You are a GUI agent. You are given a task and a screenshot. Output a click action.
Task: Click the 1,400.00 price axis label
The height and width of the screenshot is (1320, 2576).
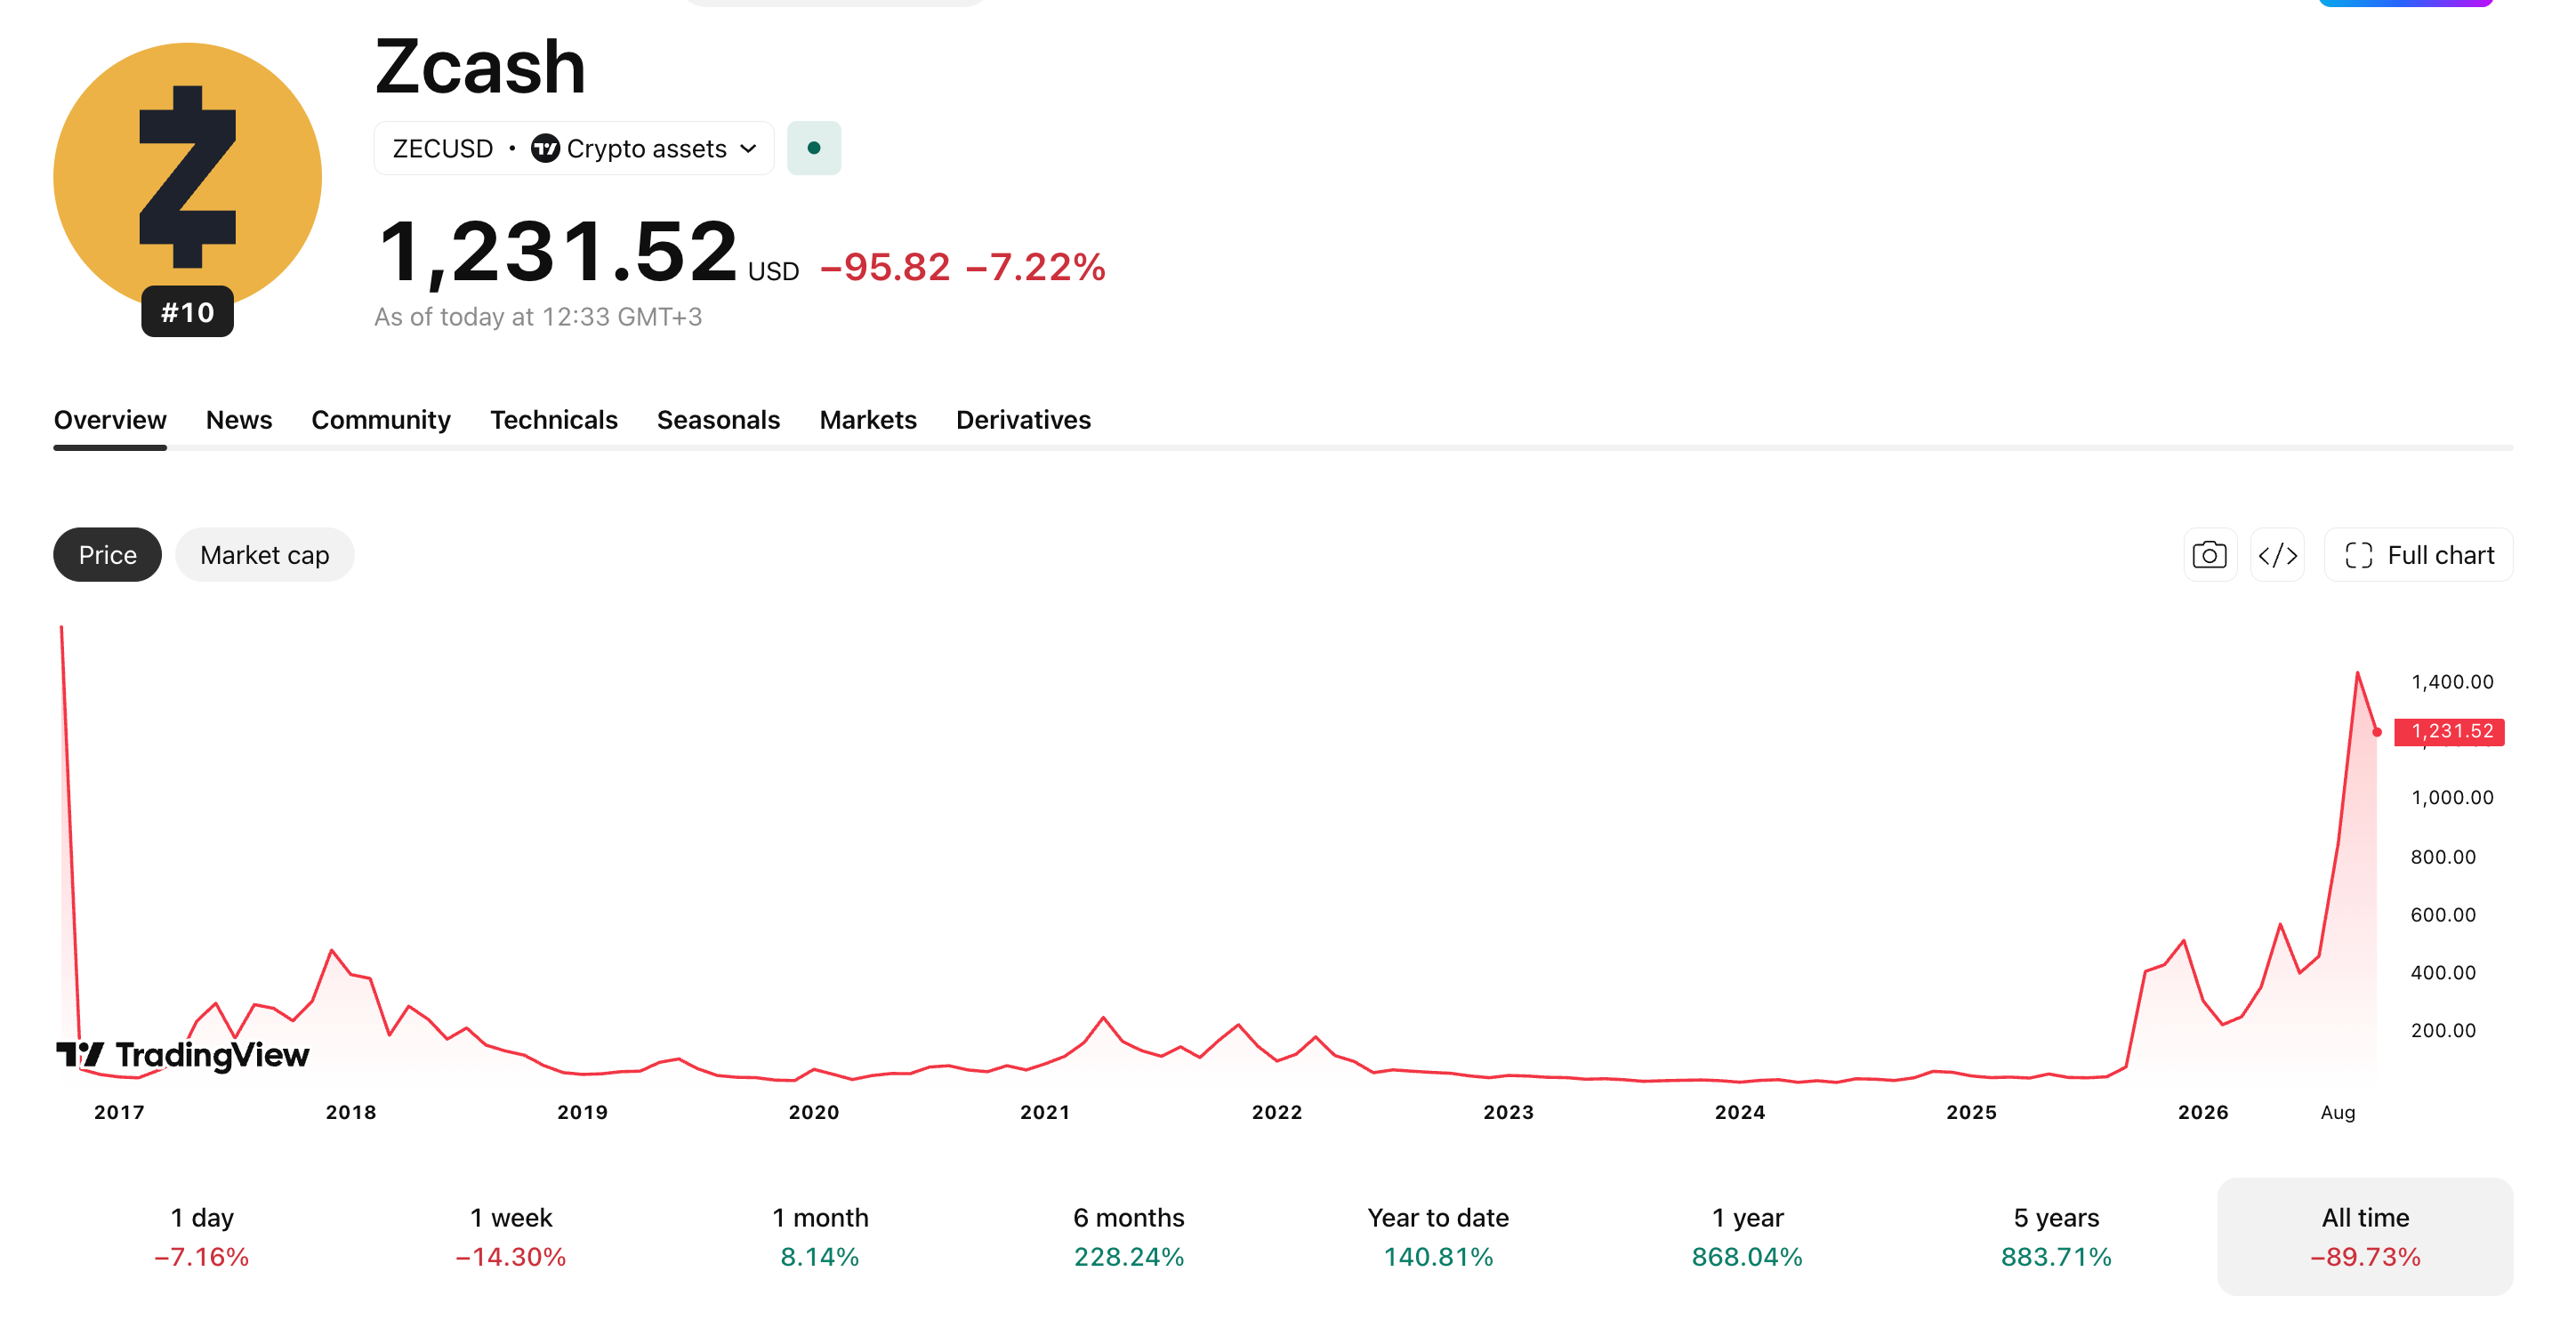(x=2452, y=682)
